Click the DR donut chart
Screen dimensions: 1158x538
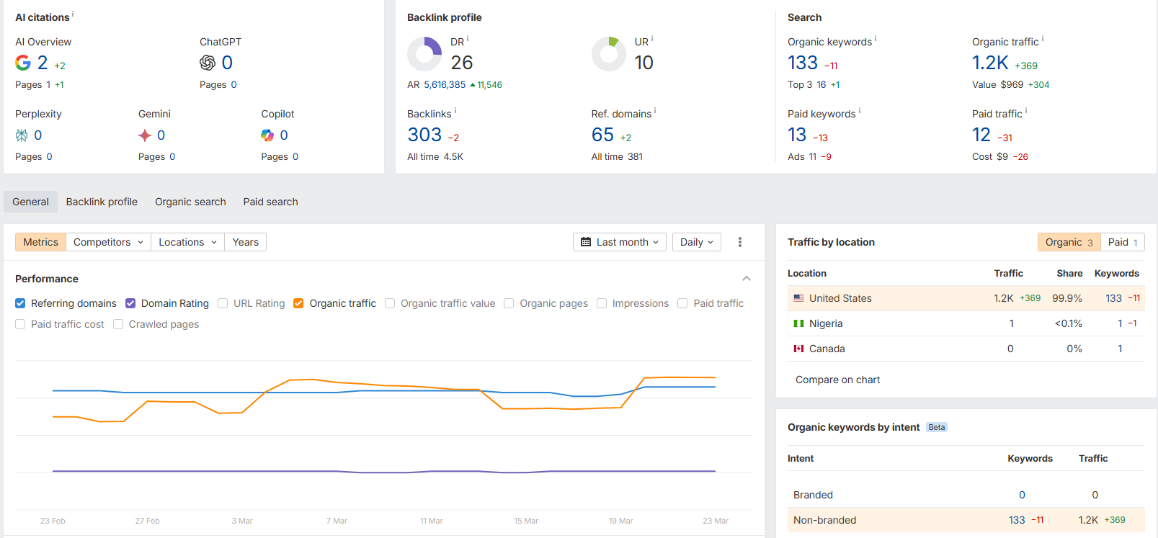425,55
